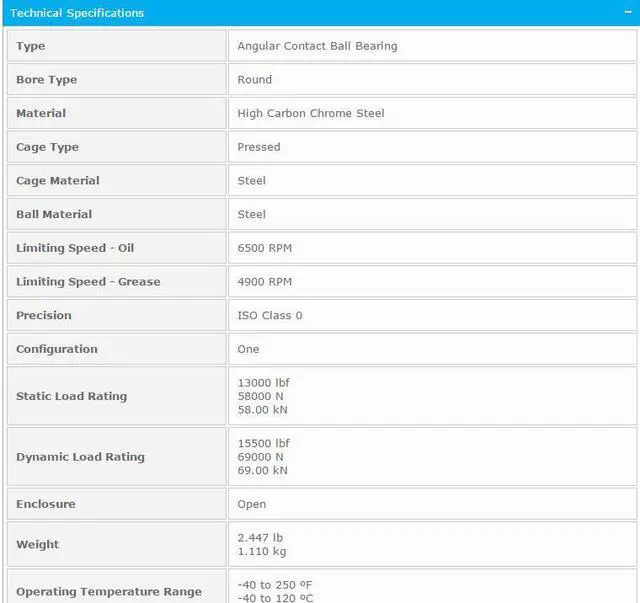The width and height of the screenshot is (640, 603).
Task: Collapse the Technical Specifications panel using minus icon
Action: tap(624, 13)
